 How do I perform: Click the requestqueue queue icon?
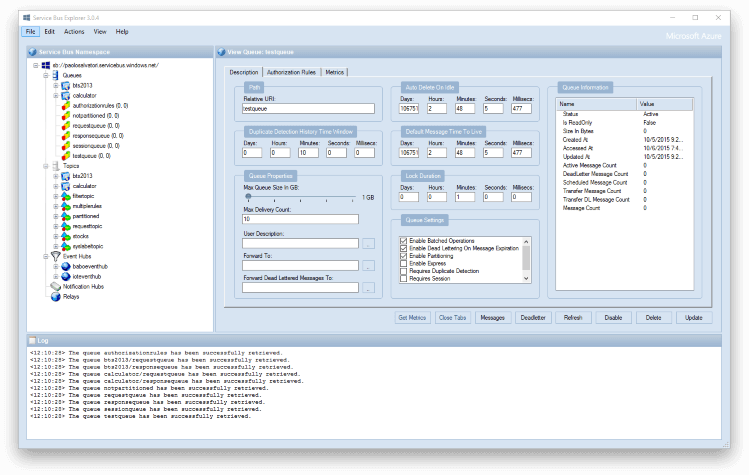[66, 126]
